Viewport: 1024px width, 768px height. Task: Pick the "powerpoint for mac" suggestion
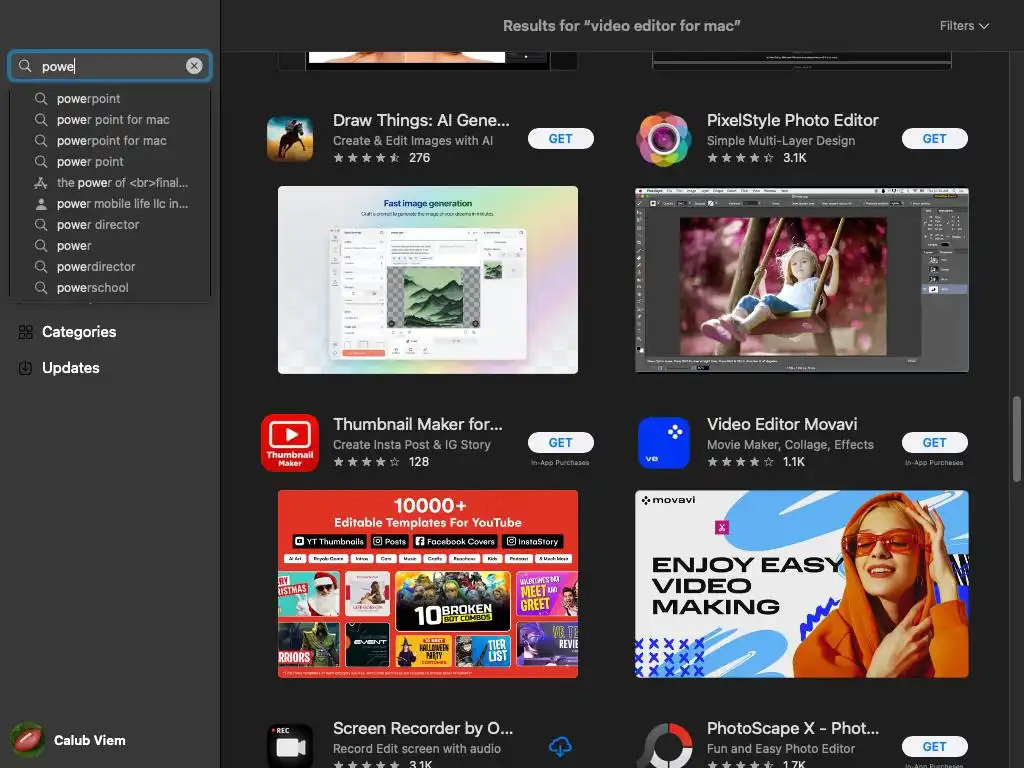pyautogui.click(x=110, y=140)
